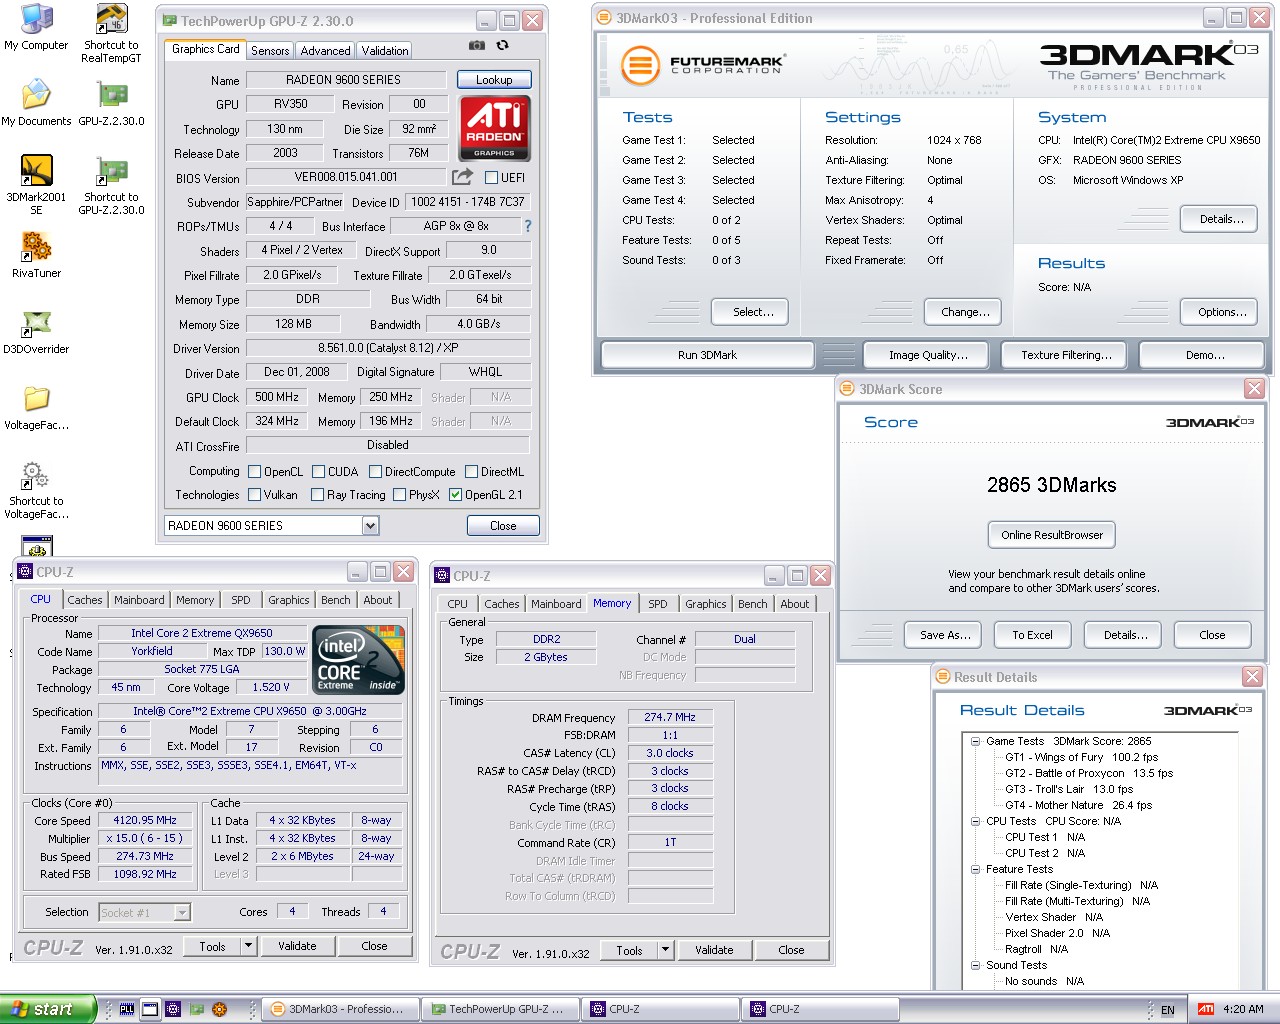Screen dimensions: 1280x1024
Task: Toggle the DirectCompute checkbox
Action: (x=375, y=472)
